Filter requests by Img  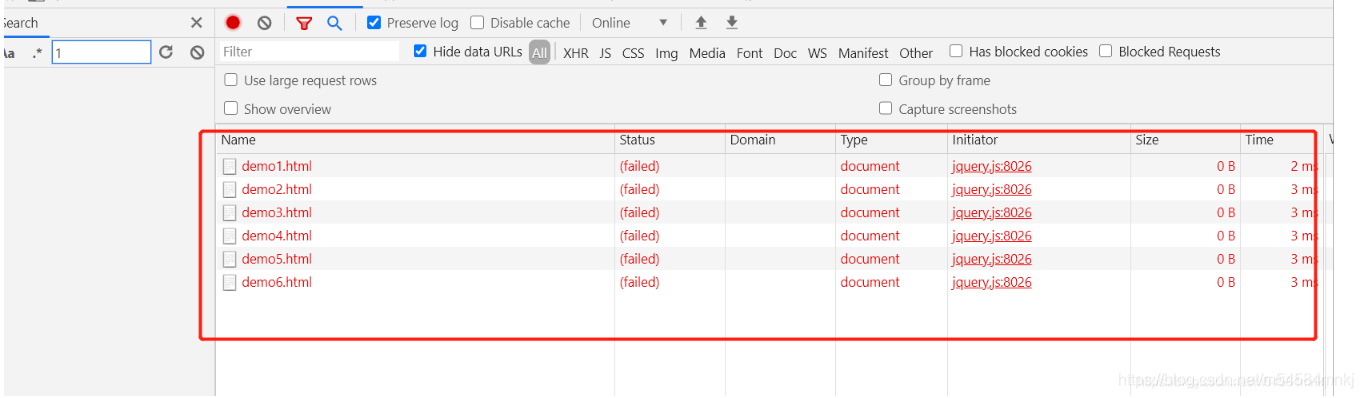pyautogui.click(x=667, y=53)
